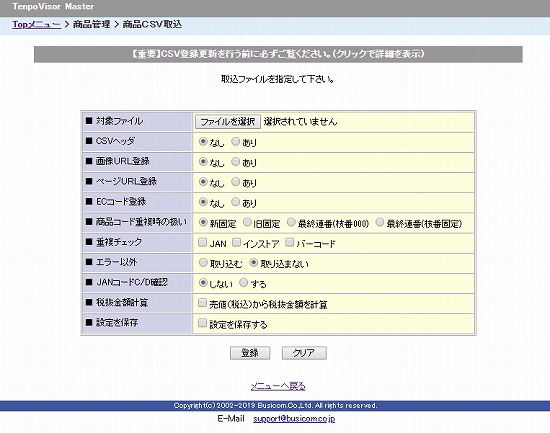
Task: Select あり for 画像URL登録
Action: [236, 161]
